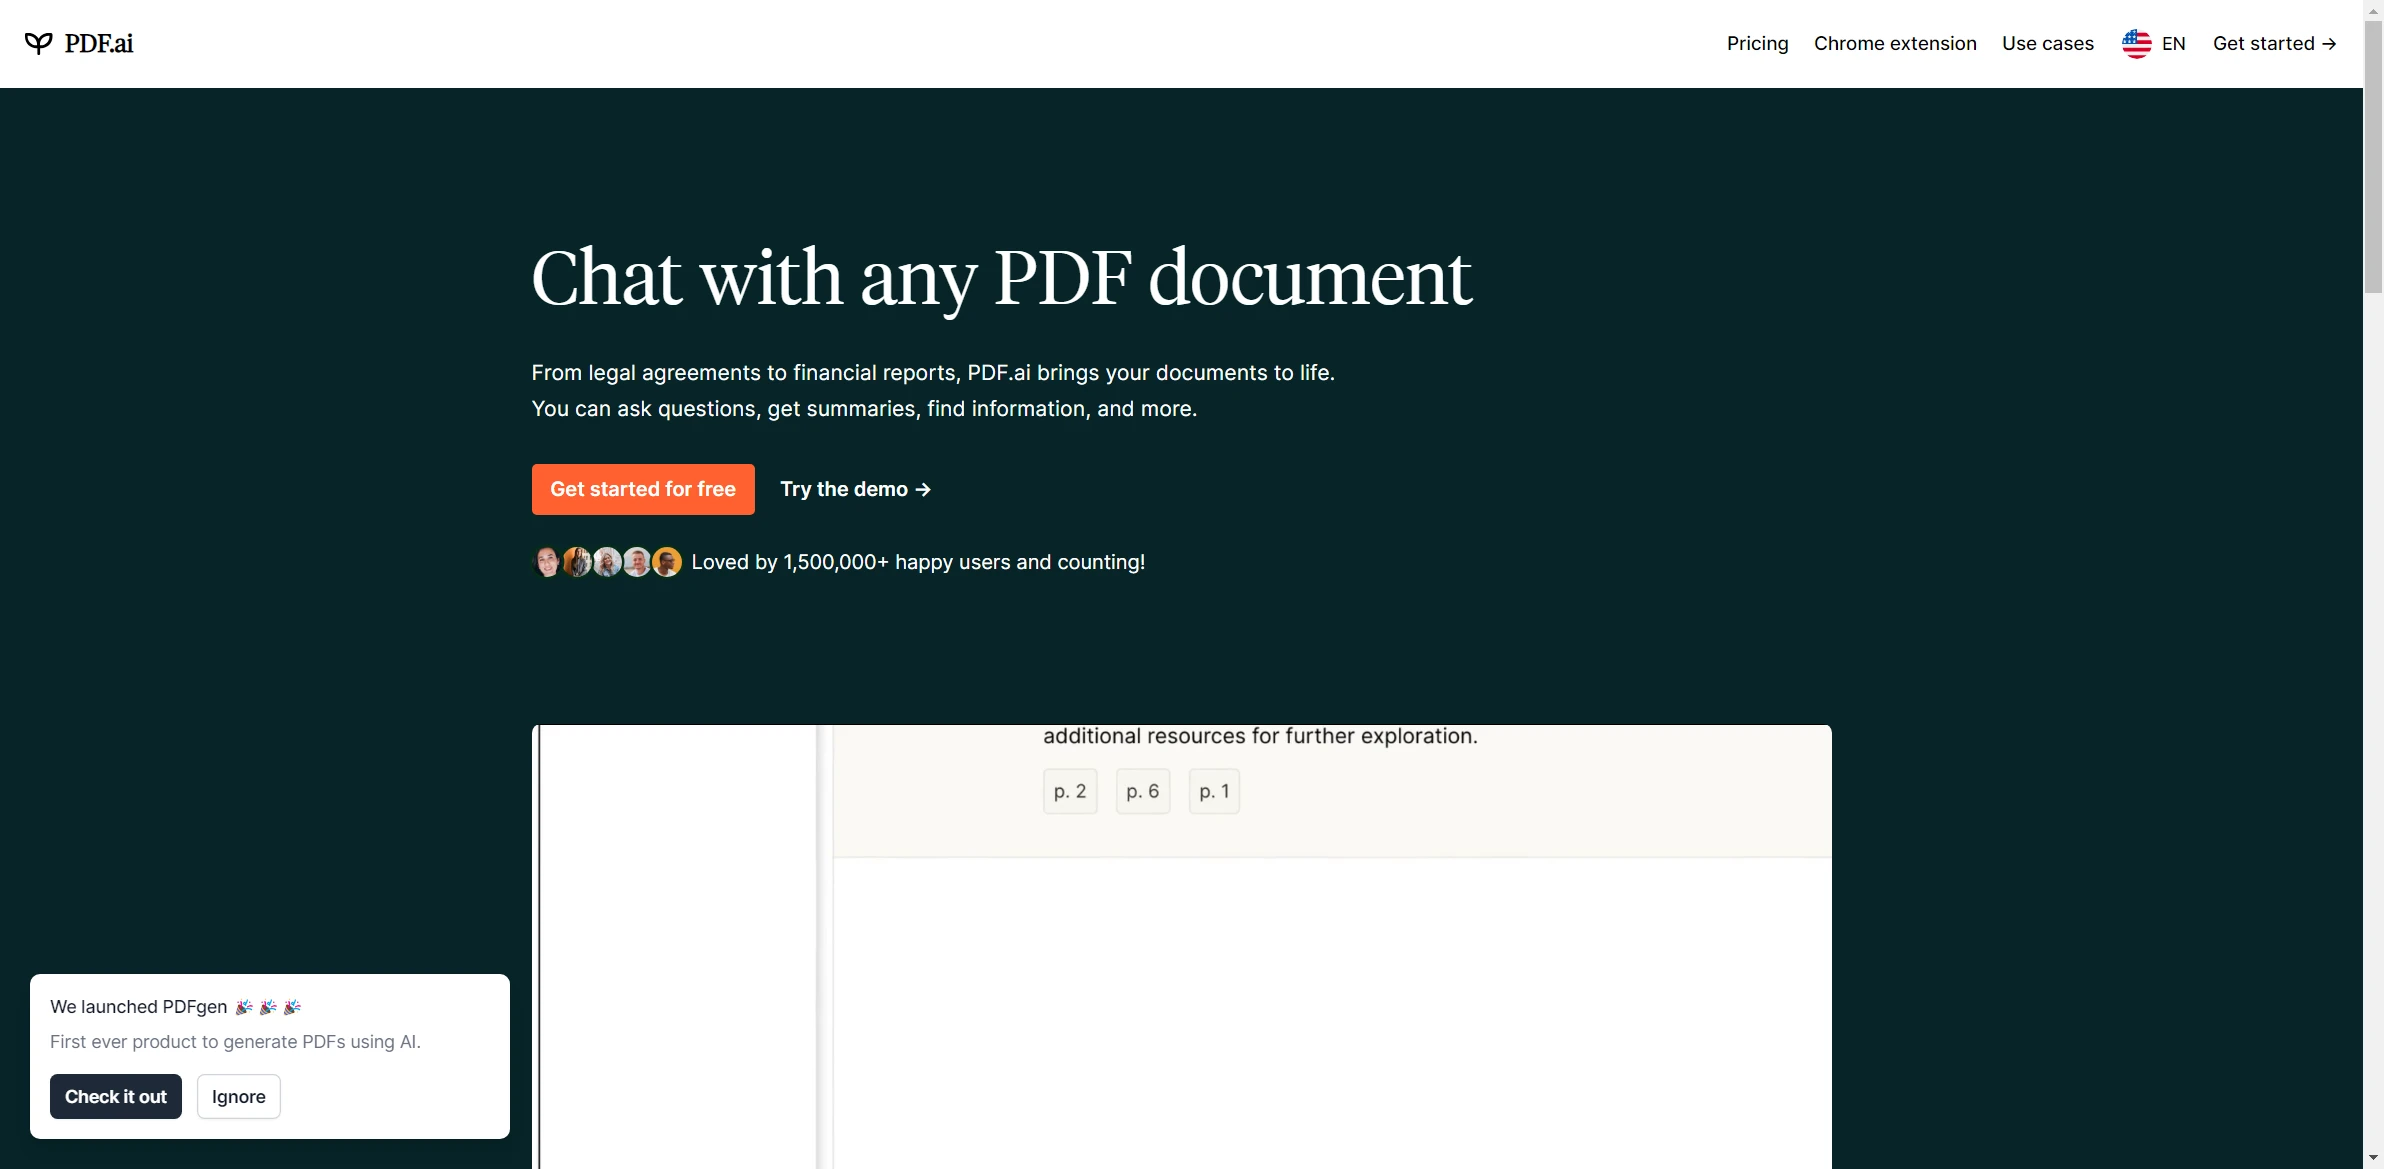The image size is (2384, 1169).
Task: Open the Chrome extension link
Action: [x=1895, y=43]
